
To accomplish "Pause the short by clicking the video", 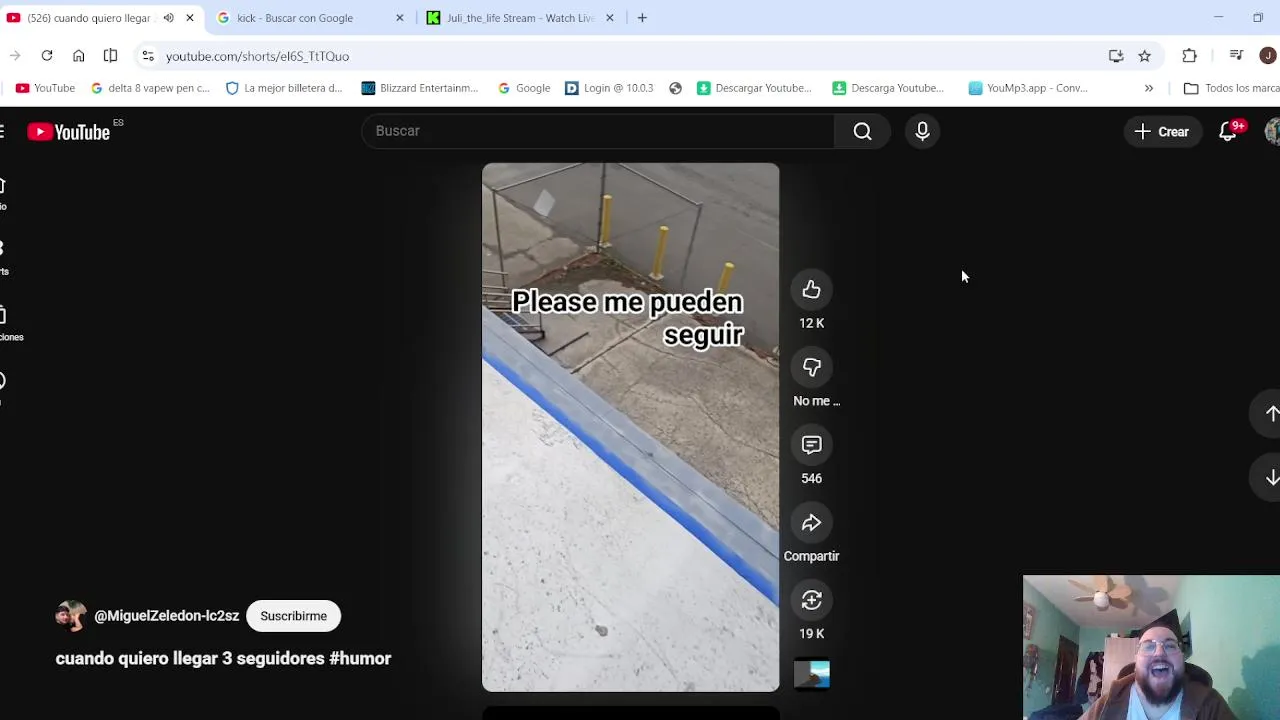I will point(630,427).
